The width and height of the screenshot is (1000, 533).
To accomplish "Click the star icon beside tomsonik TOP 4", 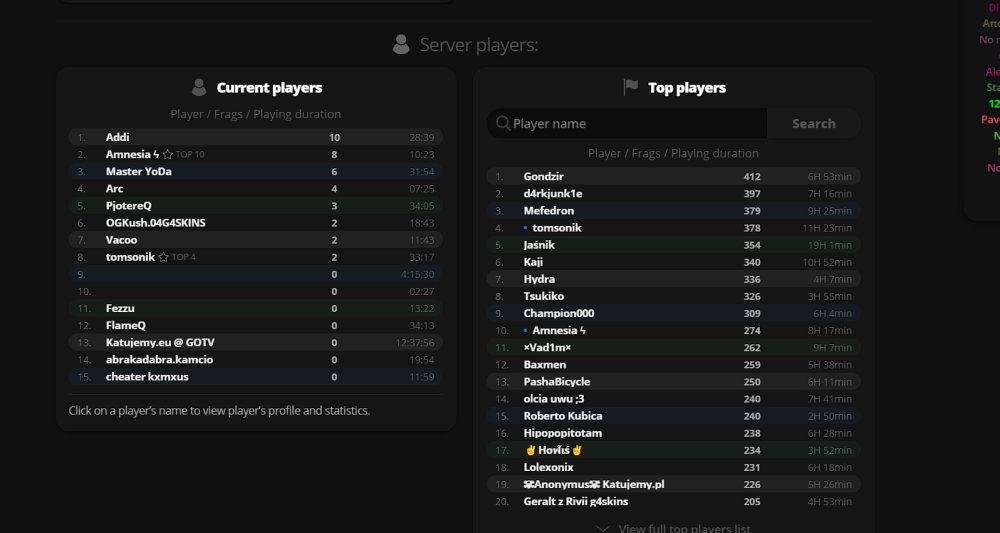I will [x=163, y=257].
